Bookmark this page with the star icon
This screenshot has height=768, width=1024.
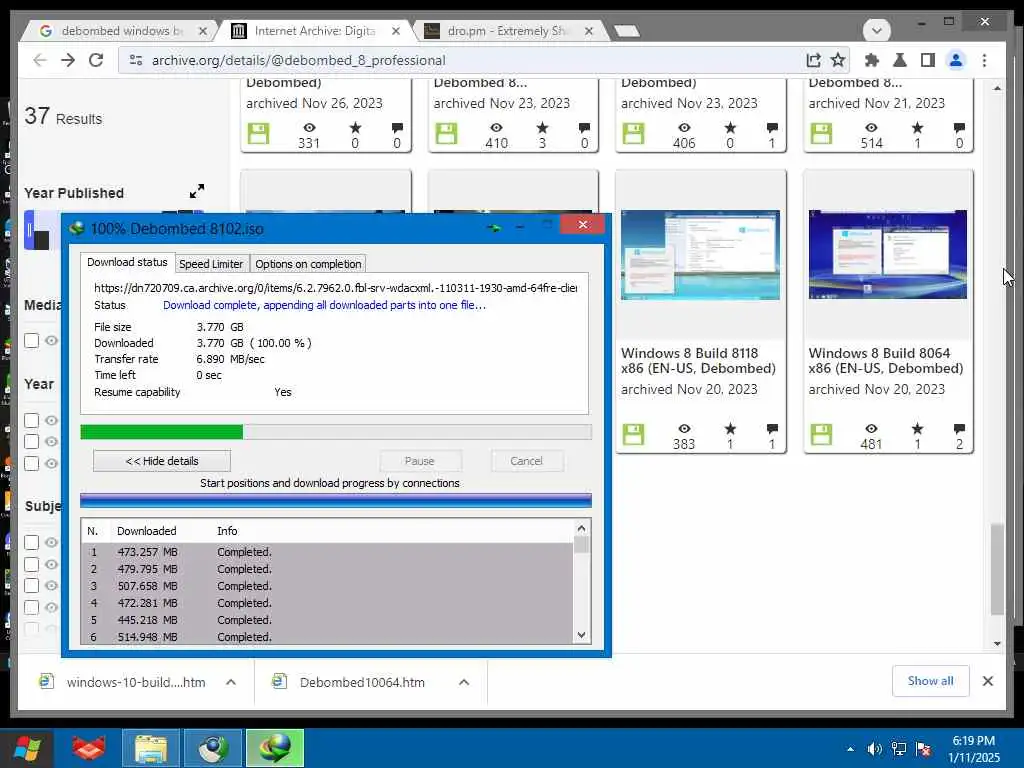tap(838, 60)
